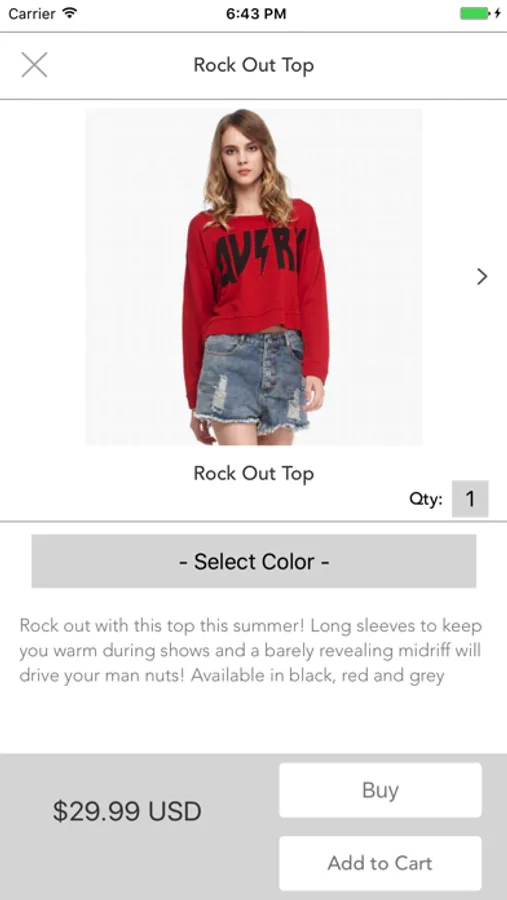507x900 pixels.
Task: Tap the green battery icon
Action: [474, 13]
